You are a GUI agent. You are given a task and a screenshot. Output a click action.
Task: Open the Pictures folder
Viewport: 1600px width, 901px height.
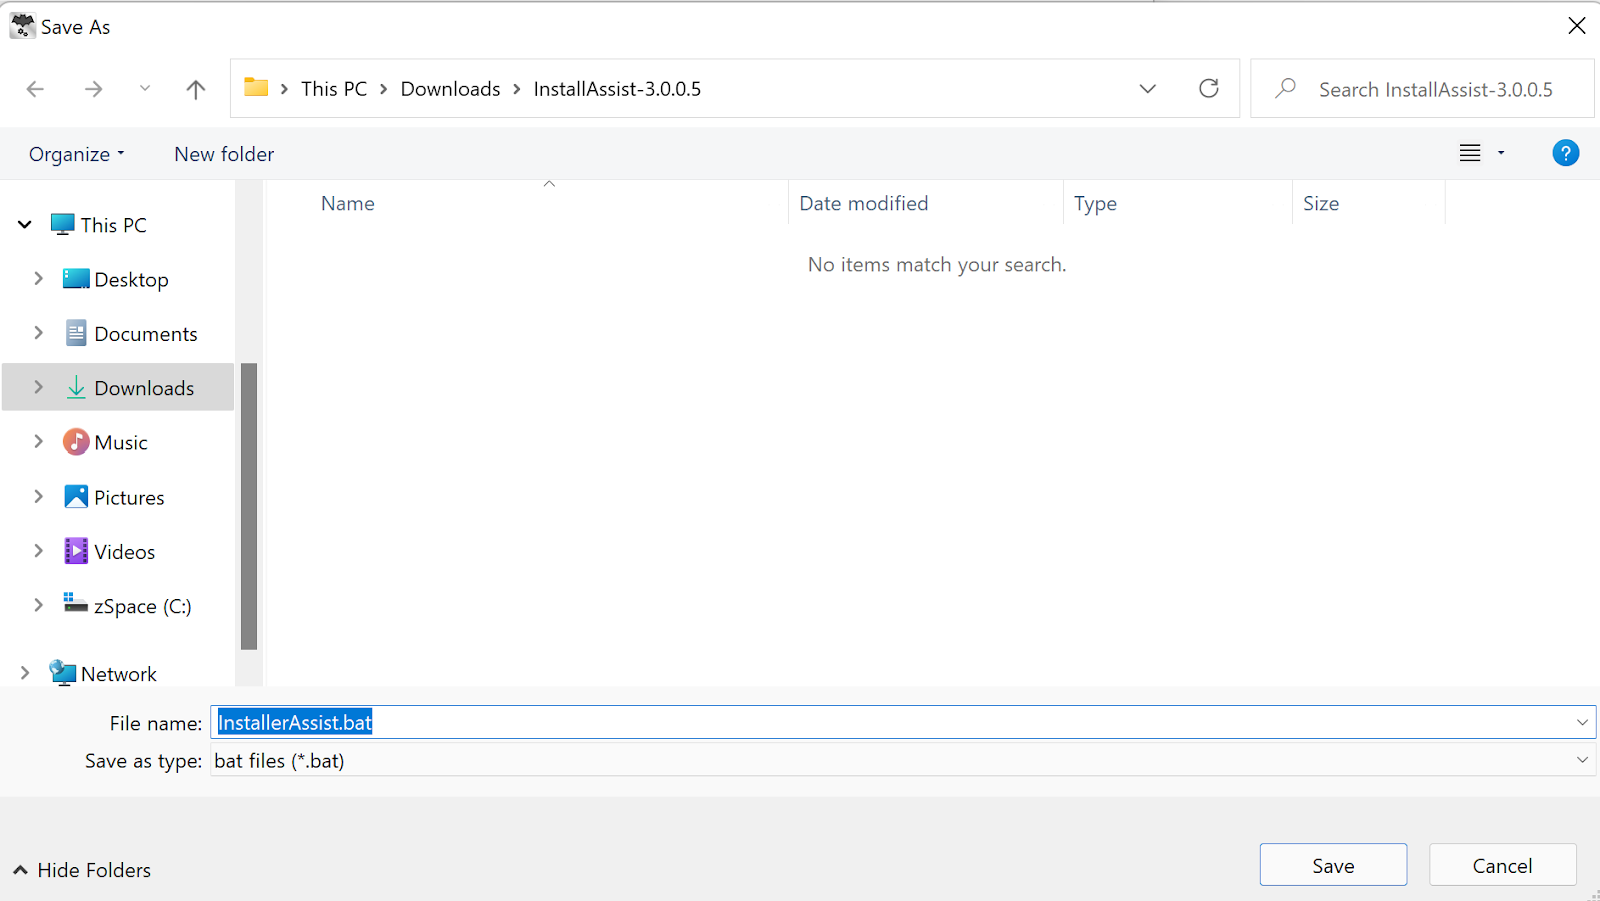(x=129, y=496)
